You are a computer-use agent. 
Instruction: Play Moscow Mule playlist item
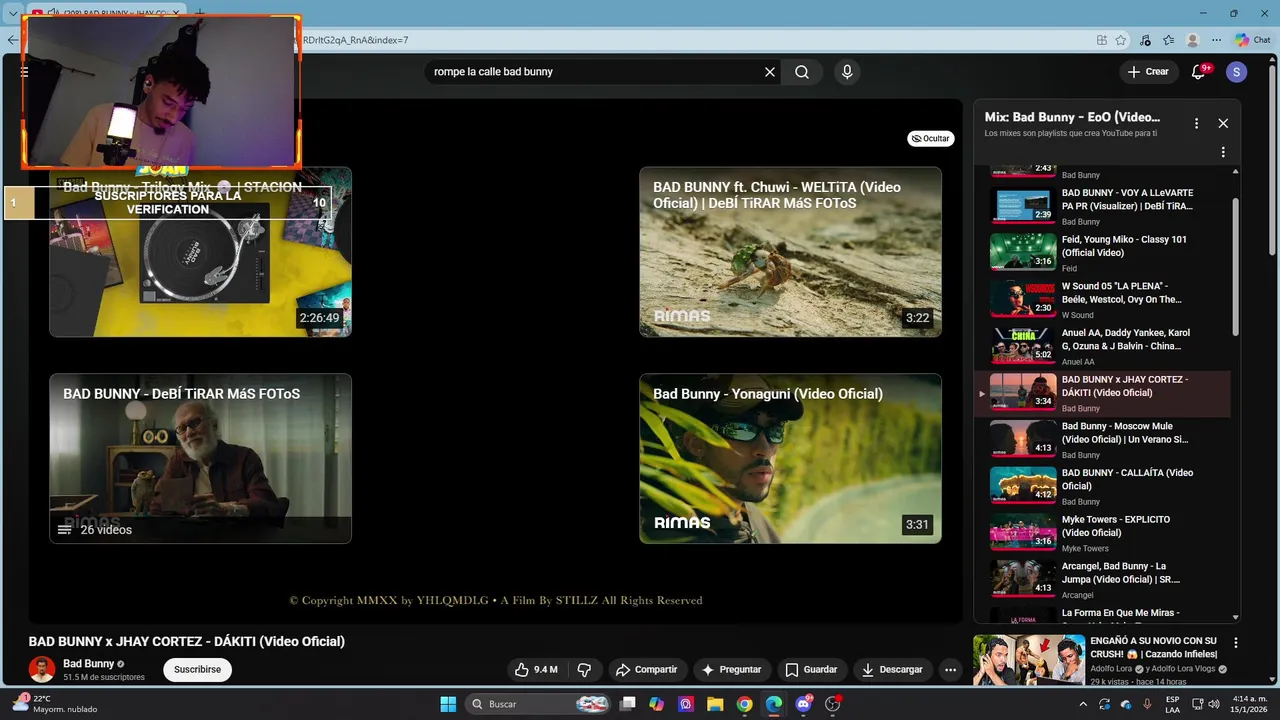pos(1102,440)
